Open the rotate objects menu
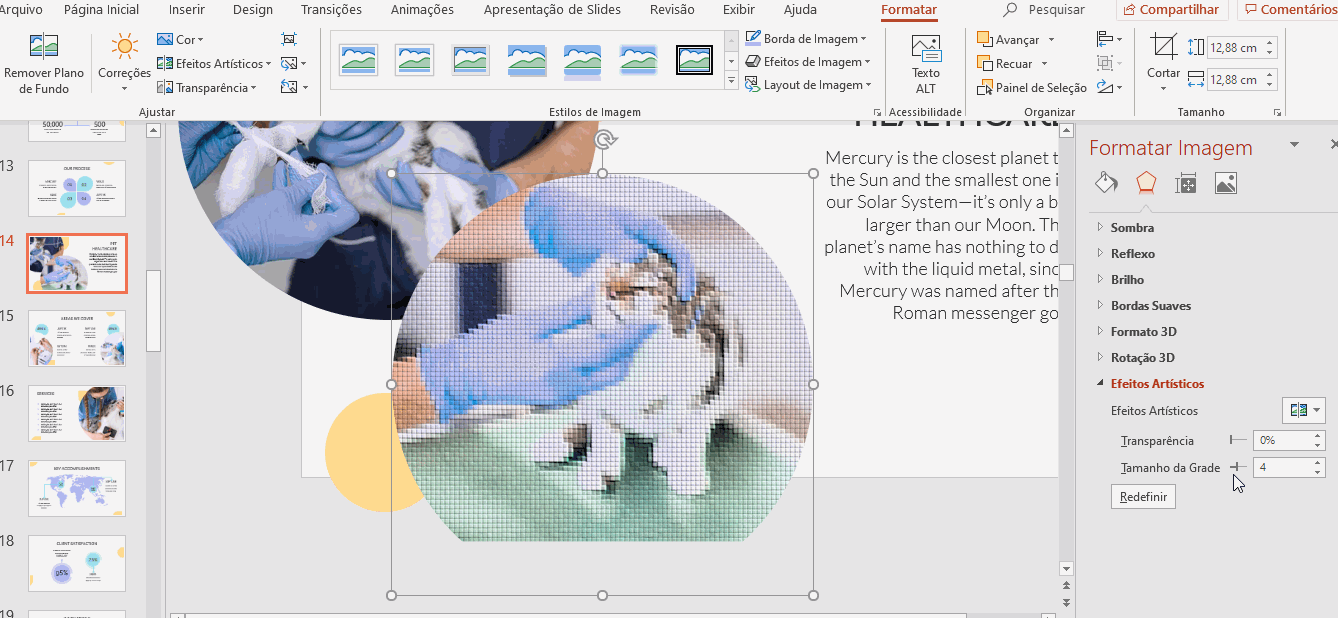The height and width of the screenshot is (618, 1338). click(1109, 88)
